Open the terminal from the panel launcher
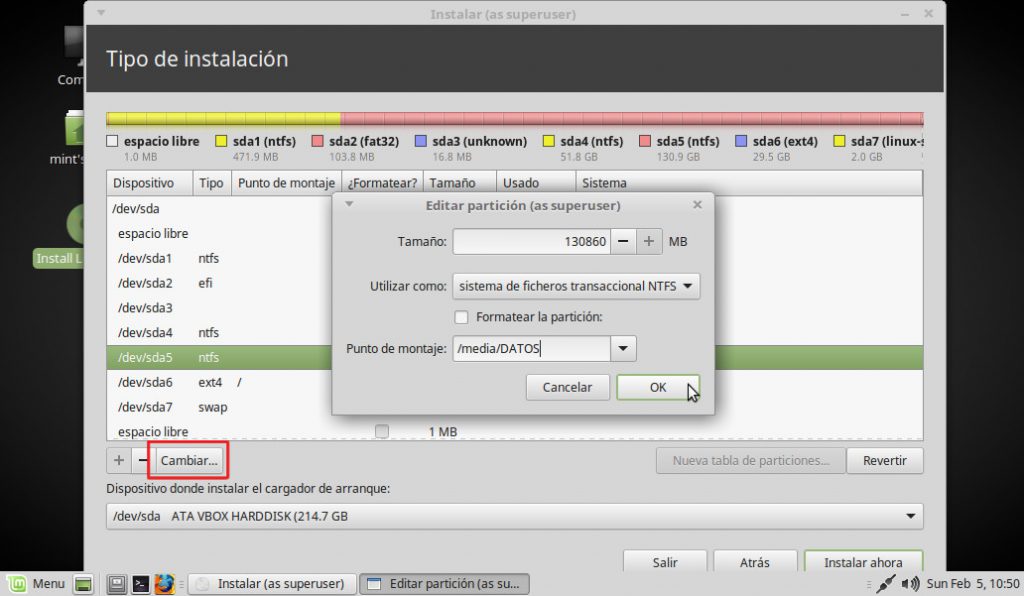Image resolution: width=1024 pixels, height=596 pixels. (141, 584)
